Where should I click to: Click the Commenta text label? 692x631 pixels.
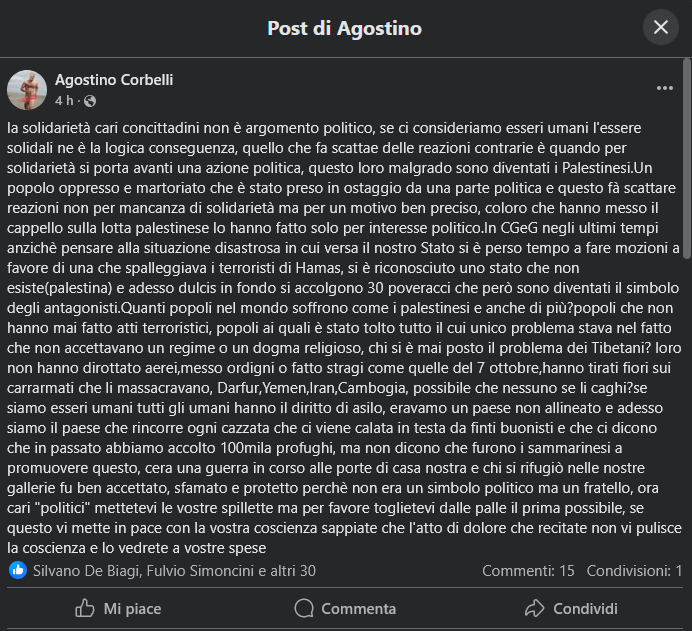358,608
